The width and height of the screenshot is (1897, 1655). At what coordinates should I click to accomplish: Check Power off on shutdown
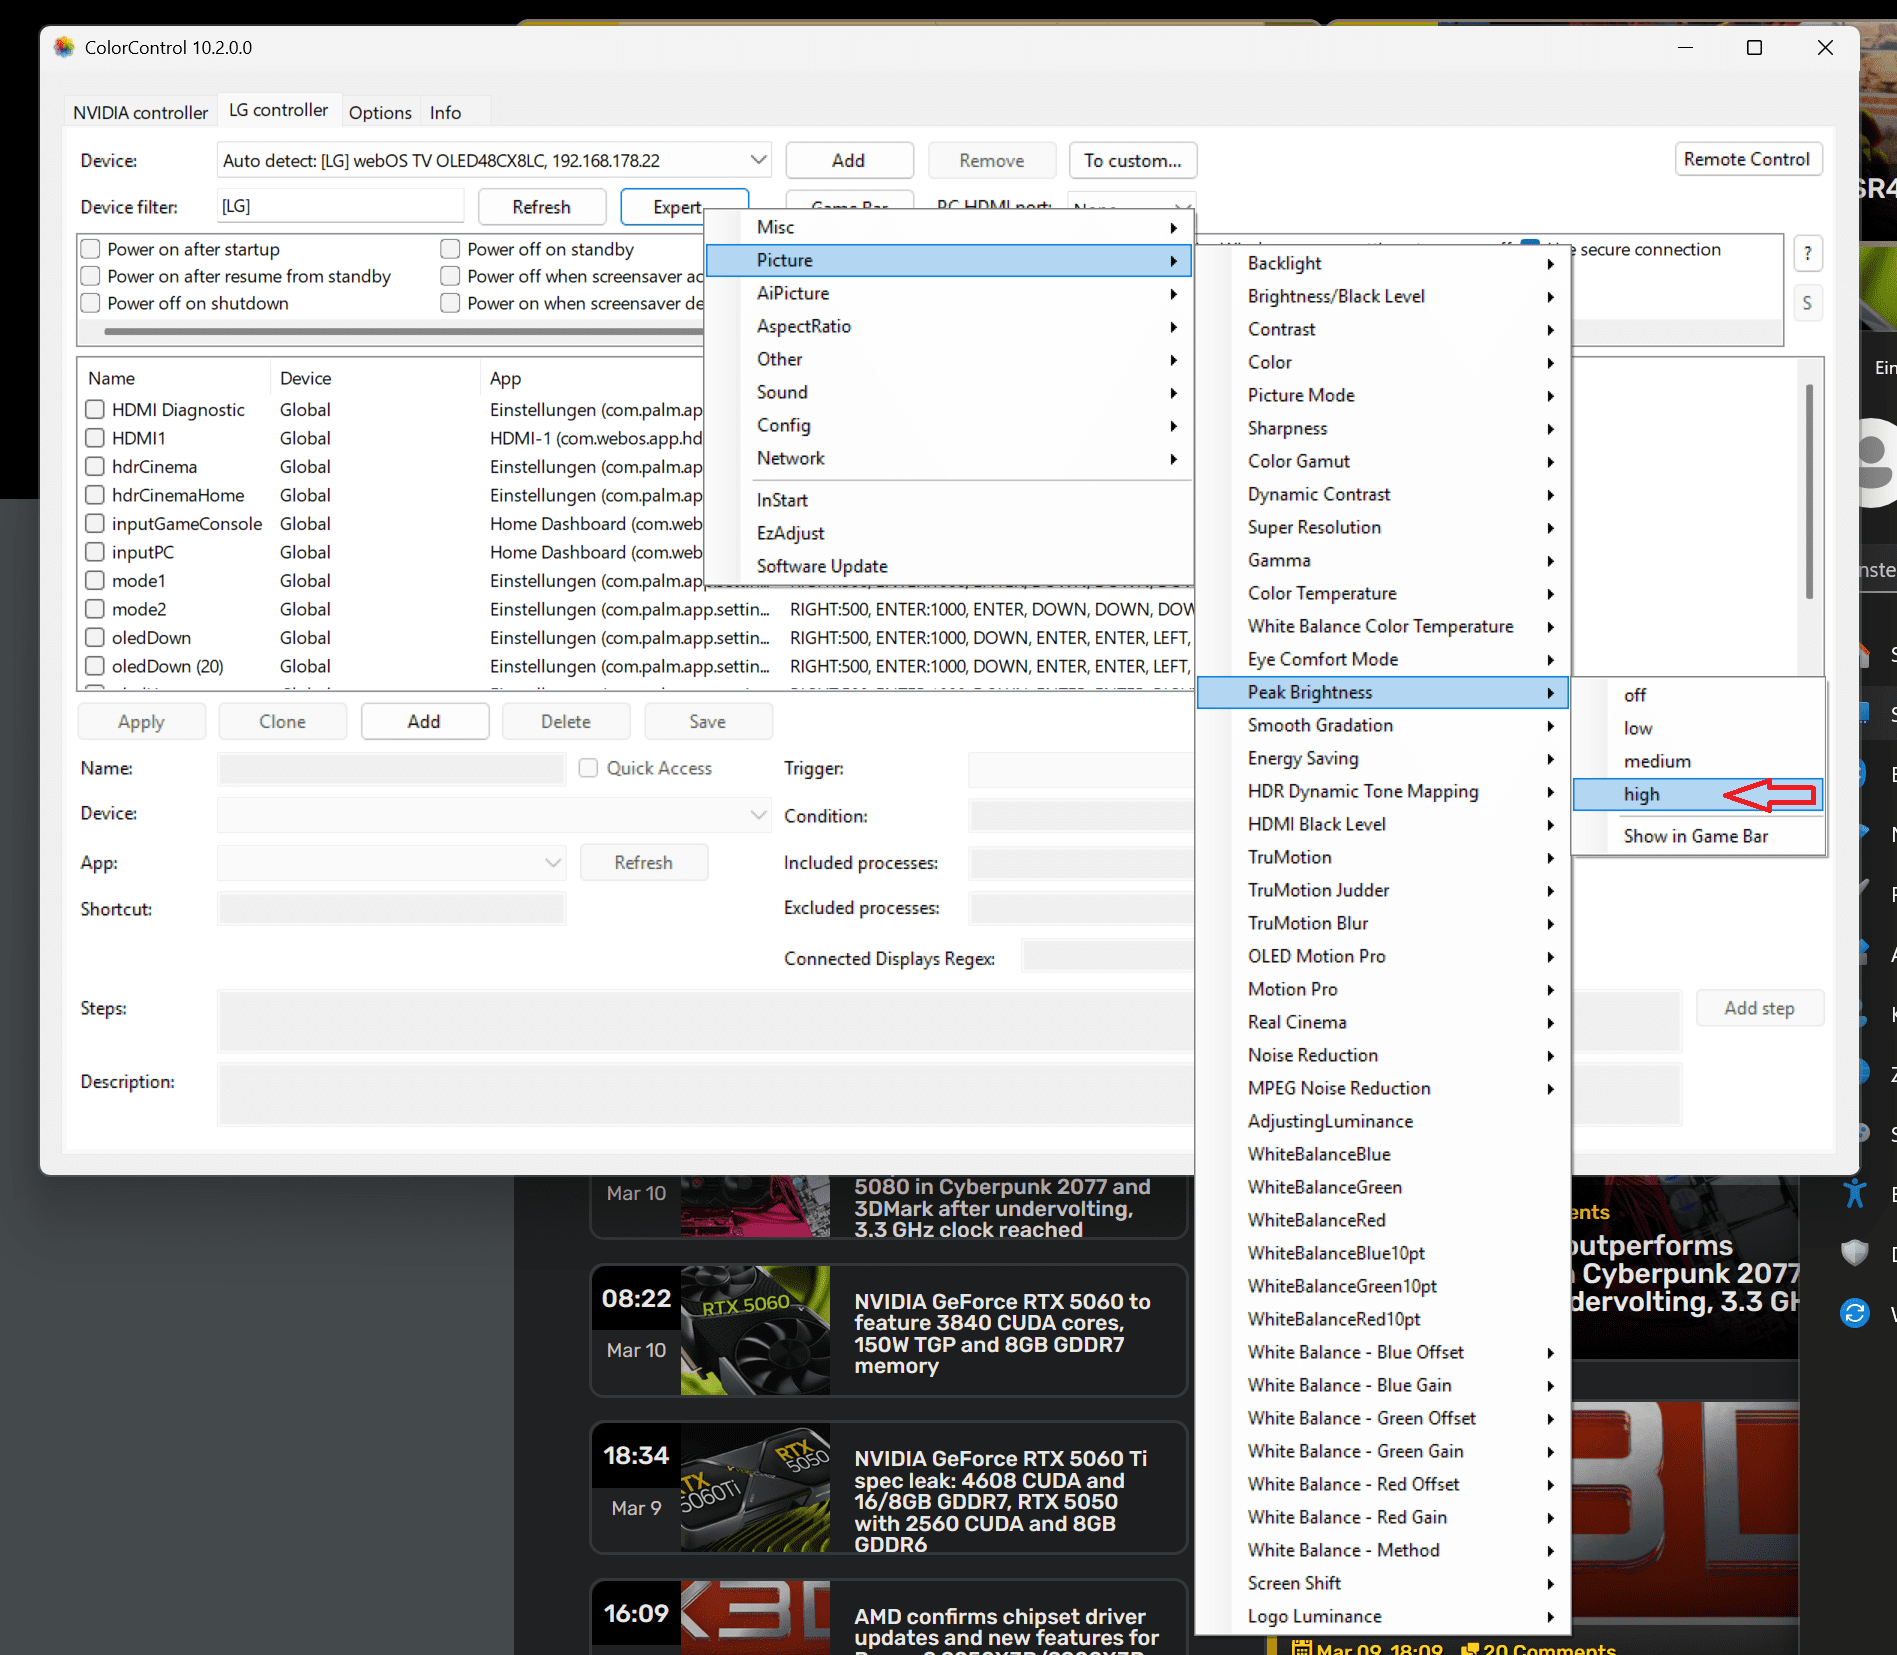coord(91,303)
